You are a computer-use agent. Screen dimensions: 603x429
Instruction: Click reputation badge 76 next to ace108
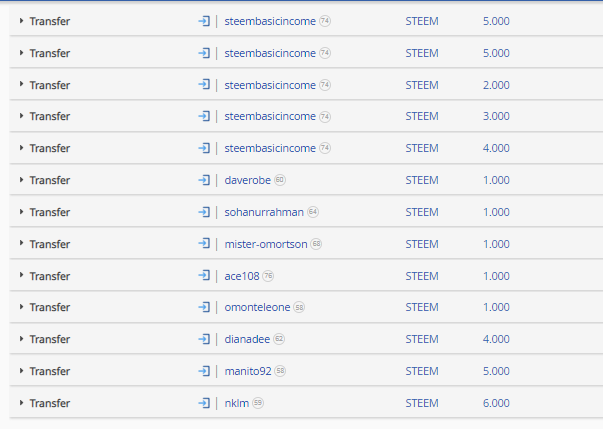pyautogui.click(x=268, y=276)
